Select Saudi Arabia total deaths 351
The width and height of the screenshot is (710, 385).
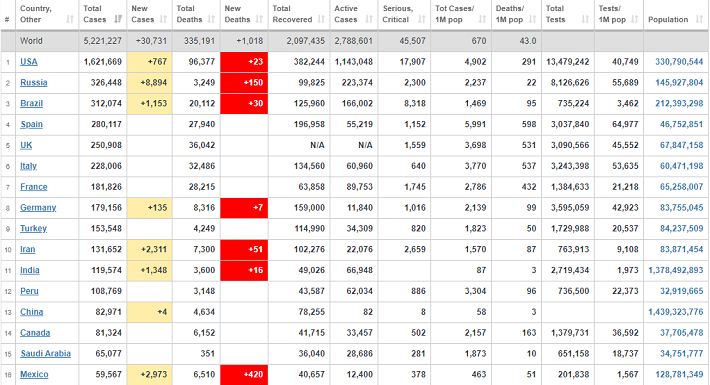tap(207, 353)
